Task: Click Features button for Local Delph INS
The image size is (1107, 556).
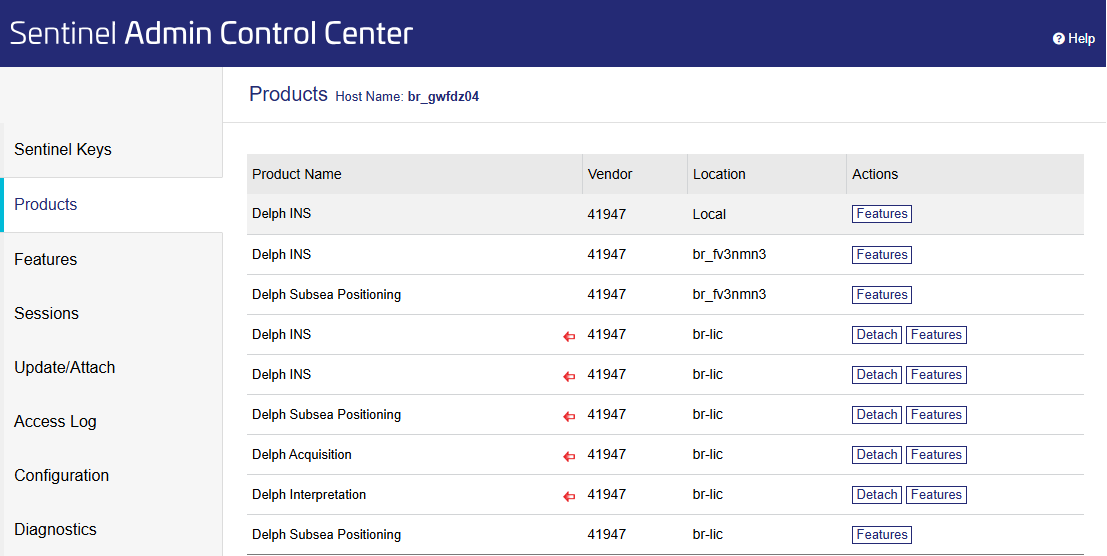Action: pos(881,214)
